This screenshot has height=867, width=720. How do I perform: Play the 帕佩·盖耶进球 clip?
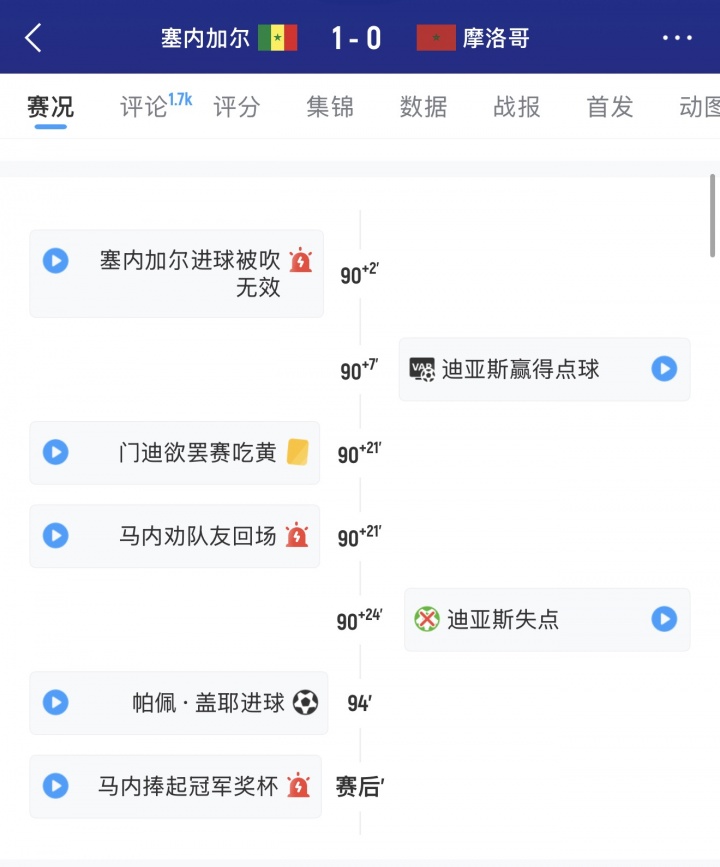[x=55, y=702]
